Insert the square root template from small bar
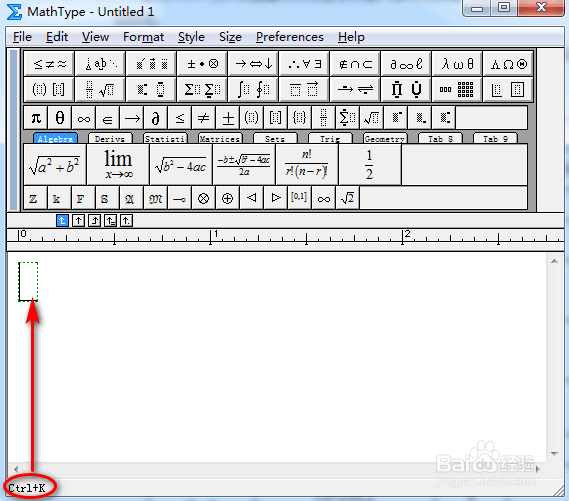 click(371, 118)
